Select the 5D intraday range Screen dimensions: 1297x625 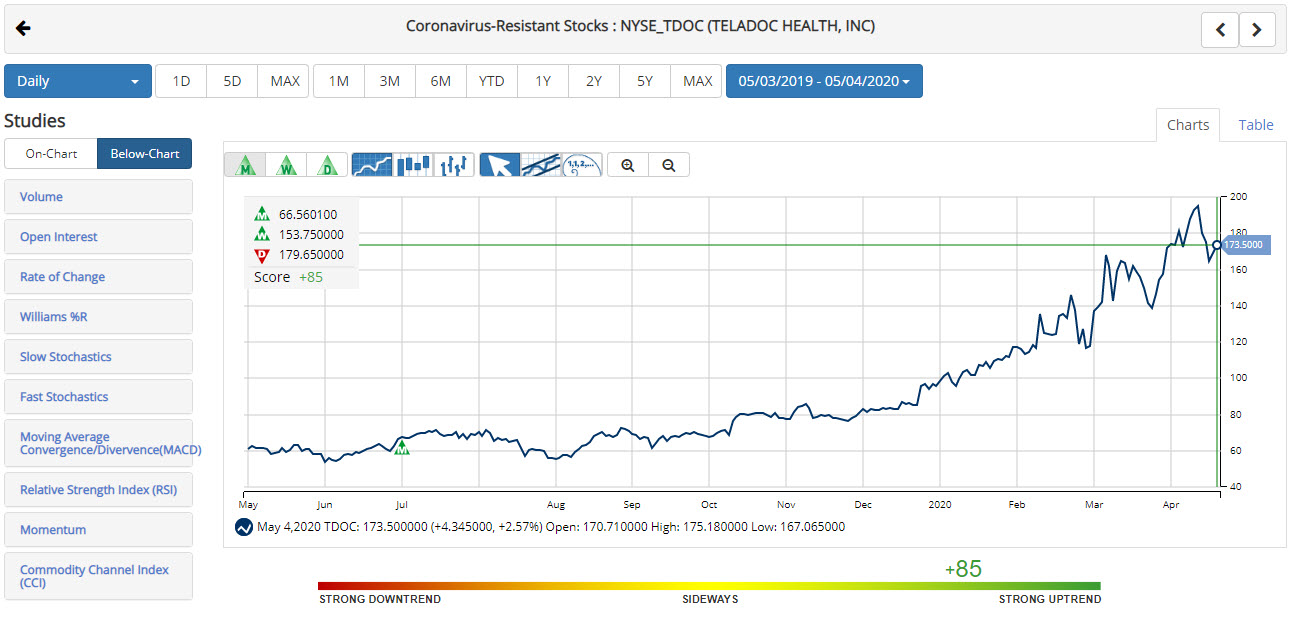232,81
